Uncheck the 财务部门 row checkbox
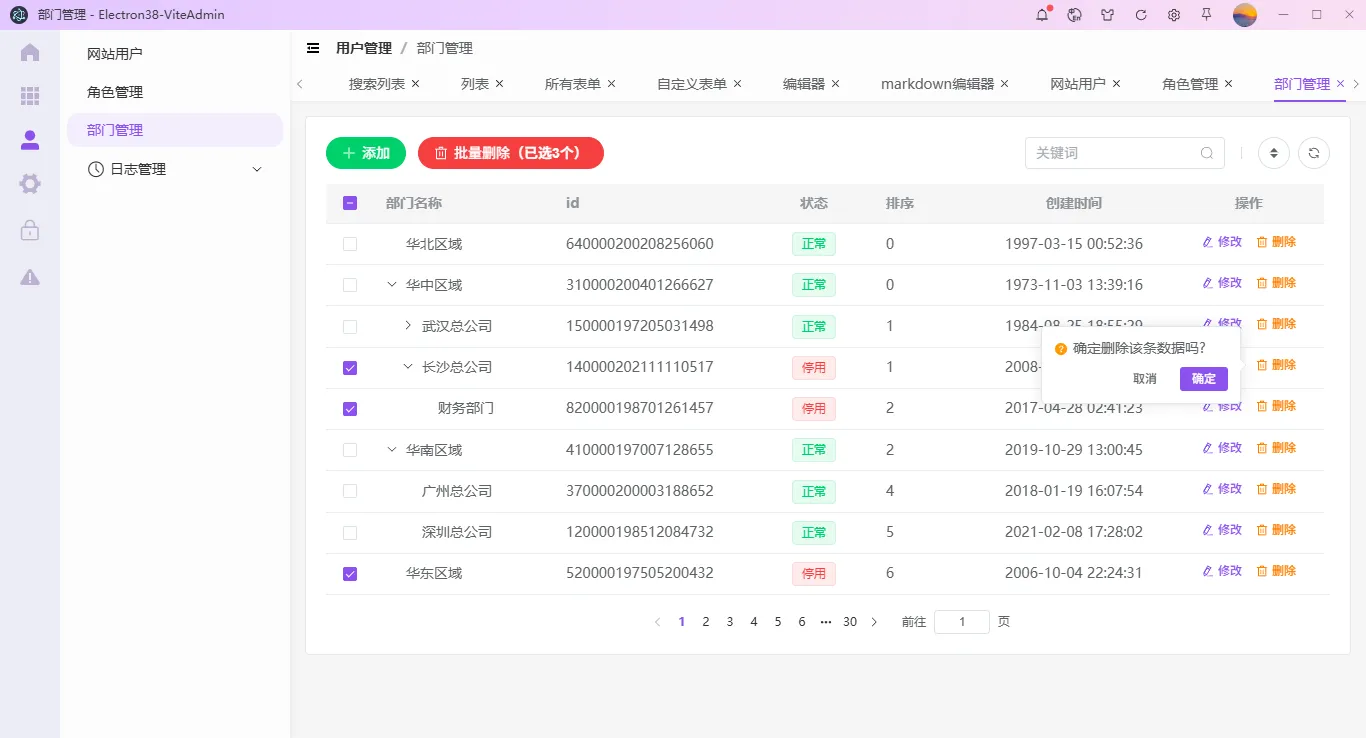This screenshot has width=1366, height=738. coord(350,409)
